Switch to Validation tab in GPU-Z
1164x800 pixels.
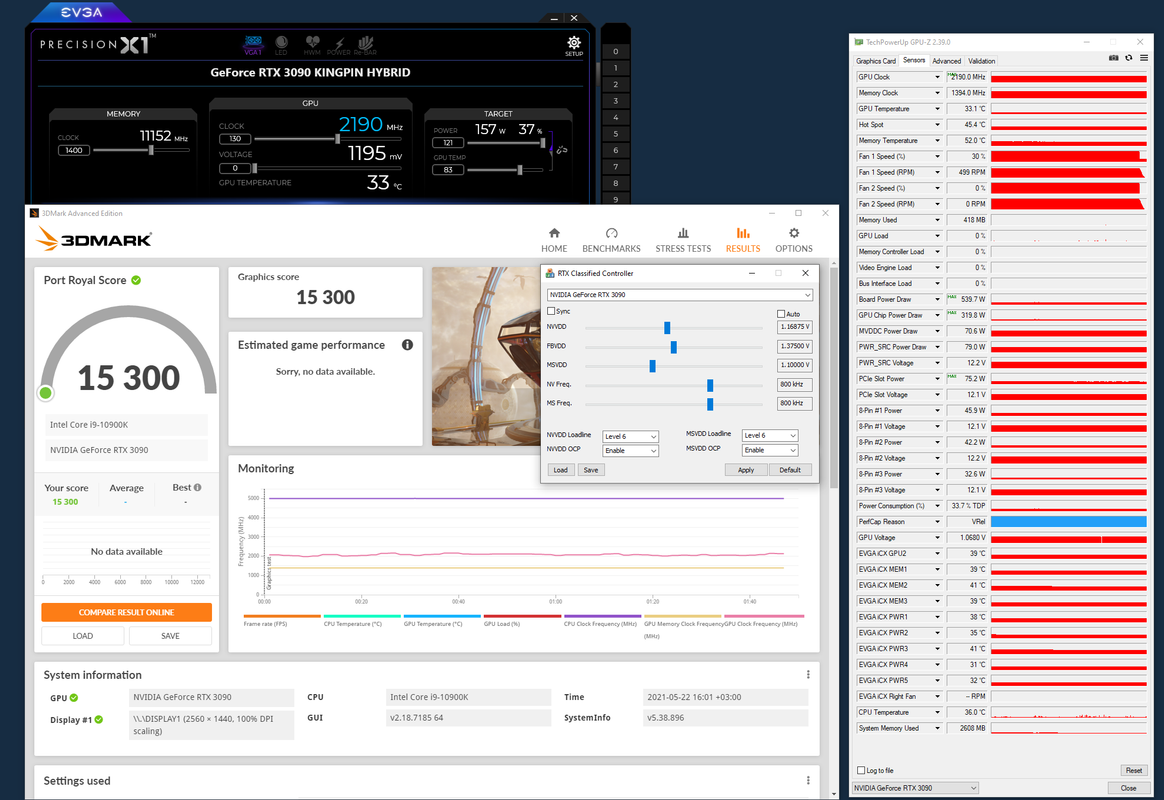(x=981, y=61)
